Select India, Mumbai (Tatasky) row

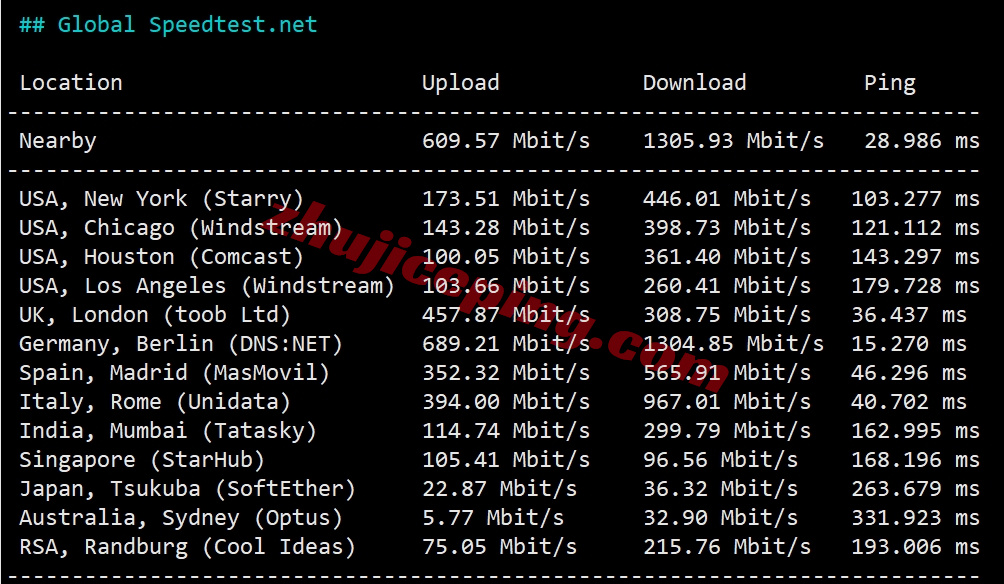pos(499,431)
